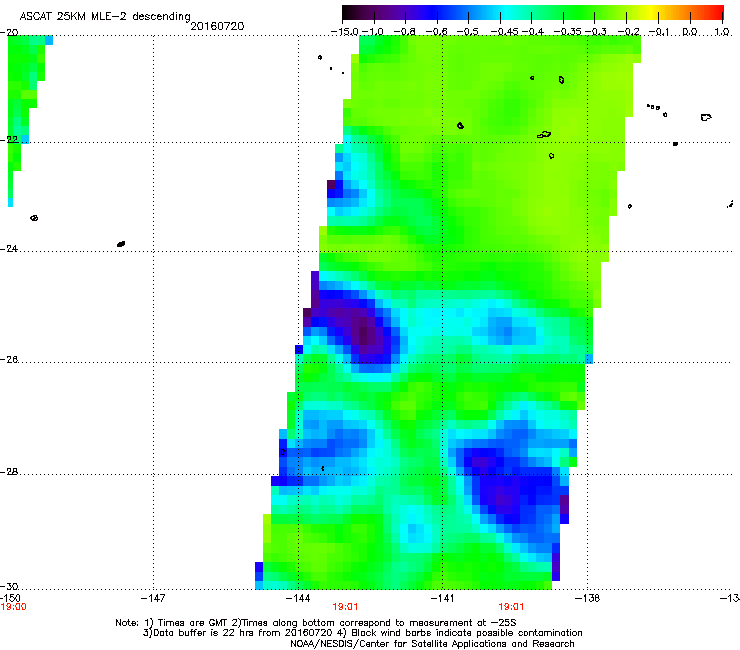The width and height of the screenshot is (740, 650).
Task: Click the yellow section of the color scale
Action: coord(651,13)
